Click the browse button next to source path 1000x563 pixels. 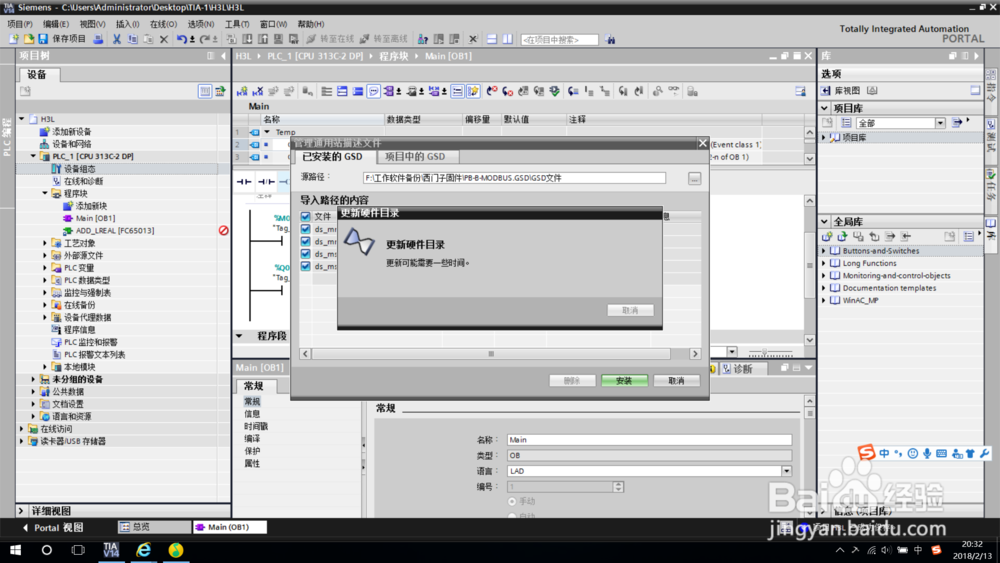pyautogui.click(x=695, y=179)
